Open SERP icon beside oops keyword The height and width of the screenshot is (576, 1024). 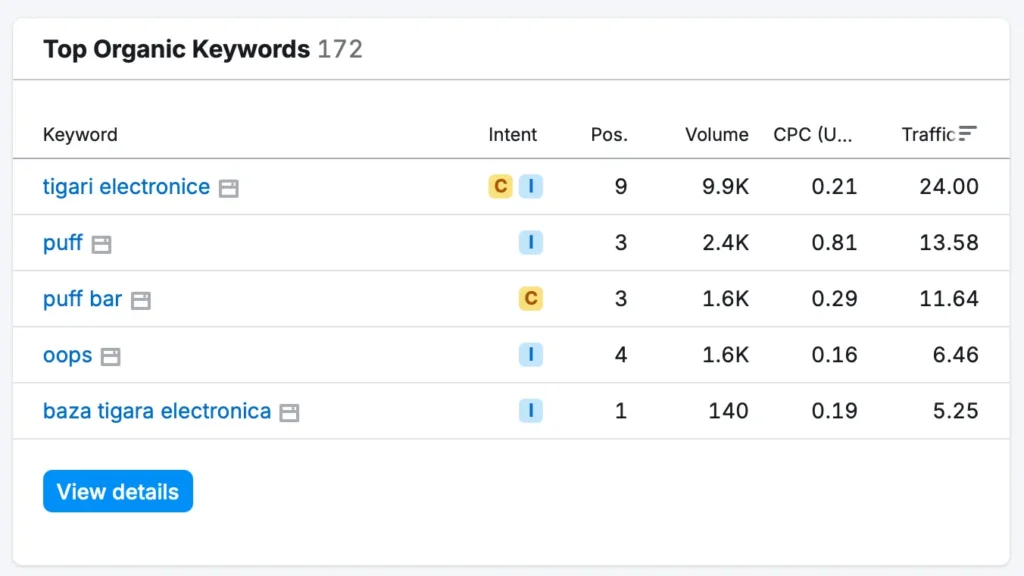(x=110, y=357)
